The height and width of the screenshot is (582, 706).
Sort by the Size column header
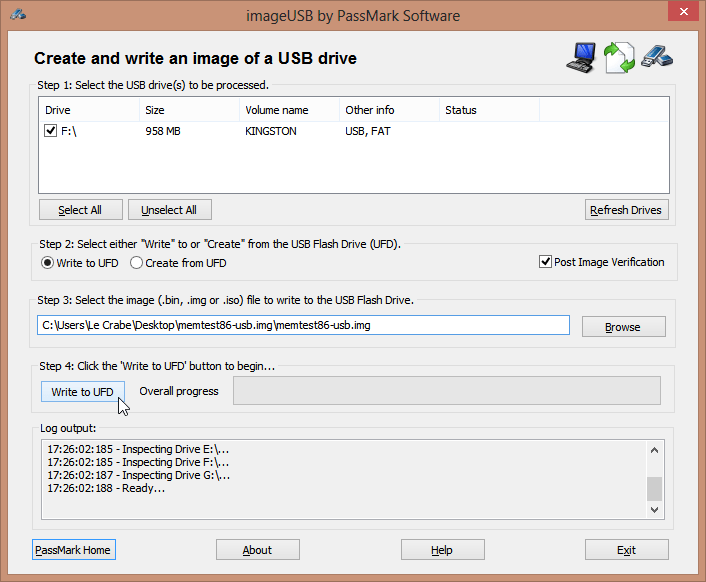point(190,110)
